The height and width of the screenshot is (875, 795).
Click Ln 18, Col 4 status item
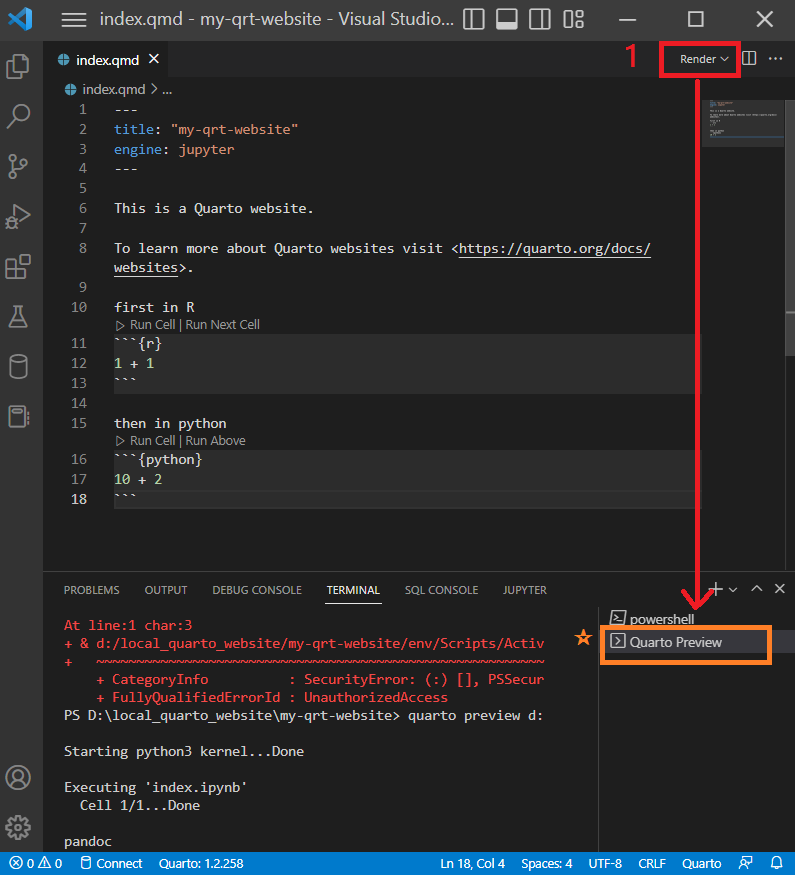pyautogui.click(x=473, y=863)
